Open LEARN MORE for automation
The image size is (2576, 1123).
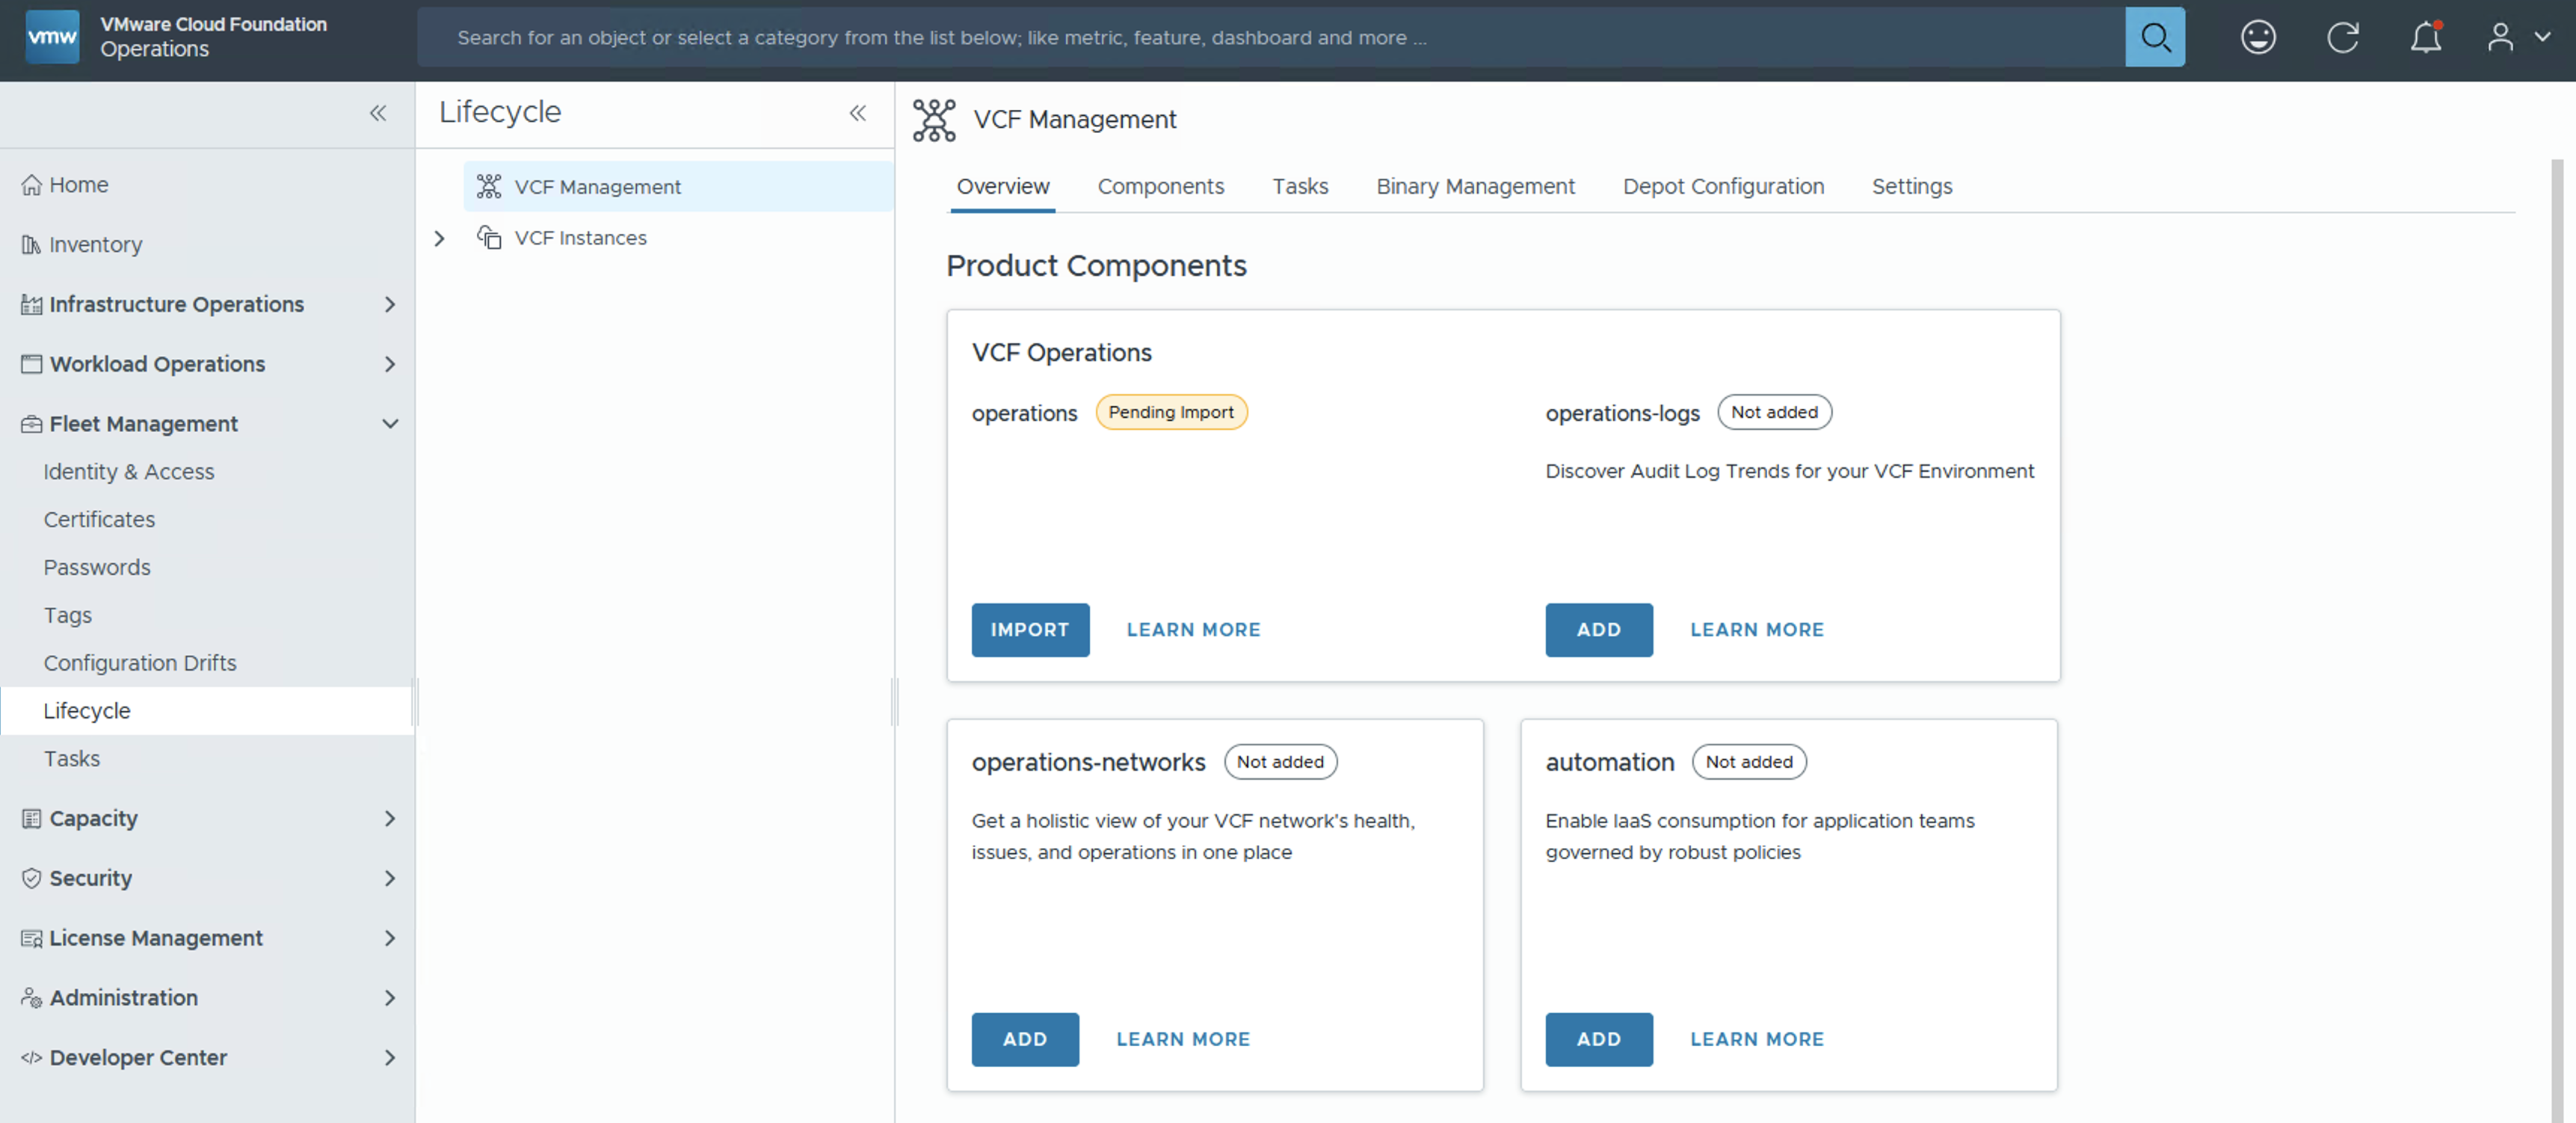pyautogui.click(x=1756, y=1039)
